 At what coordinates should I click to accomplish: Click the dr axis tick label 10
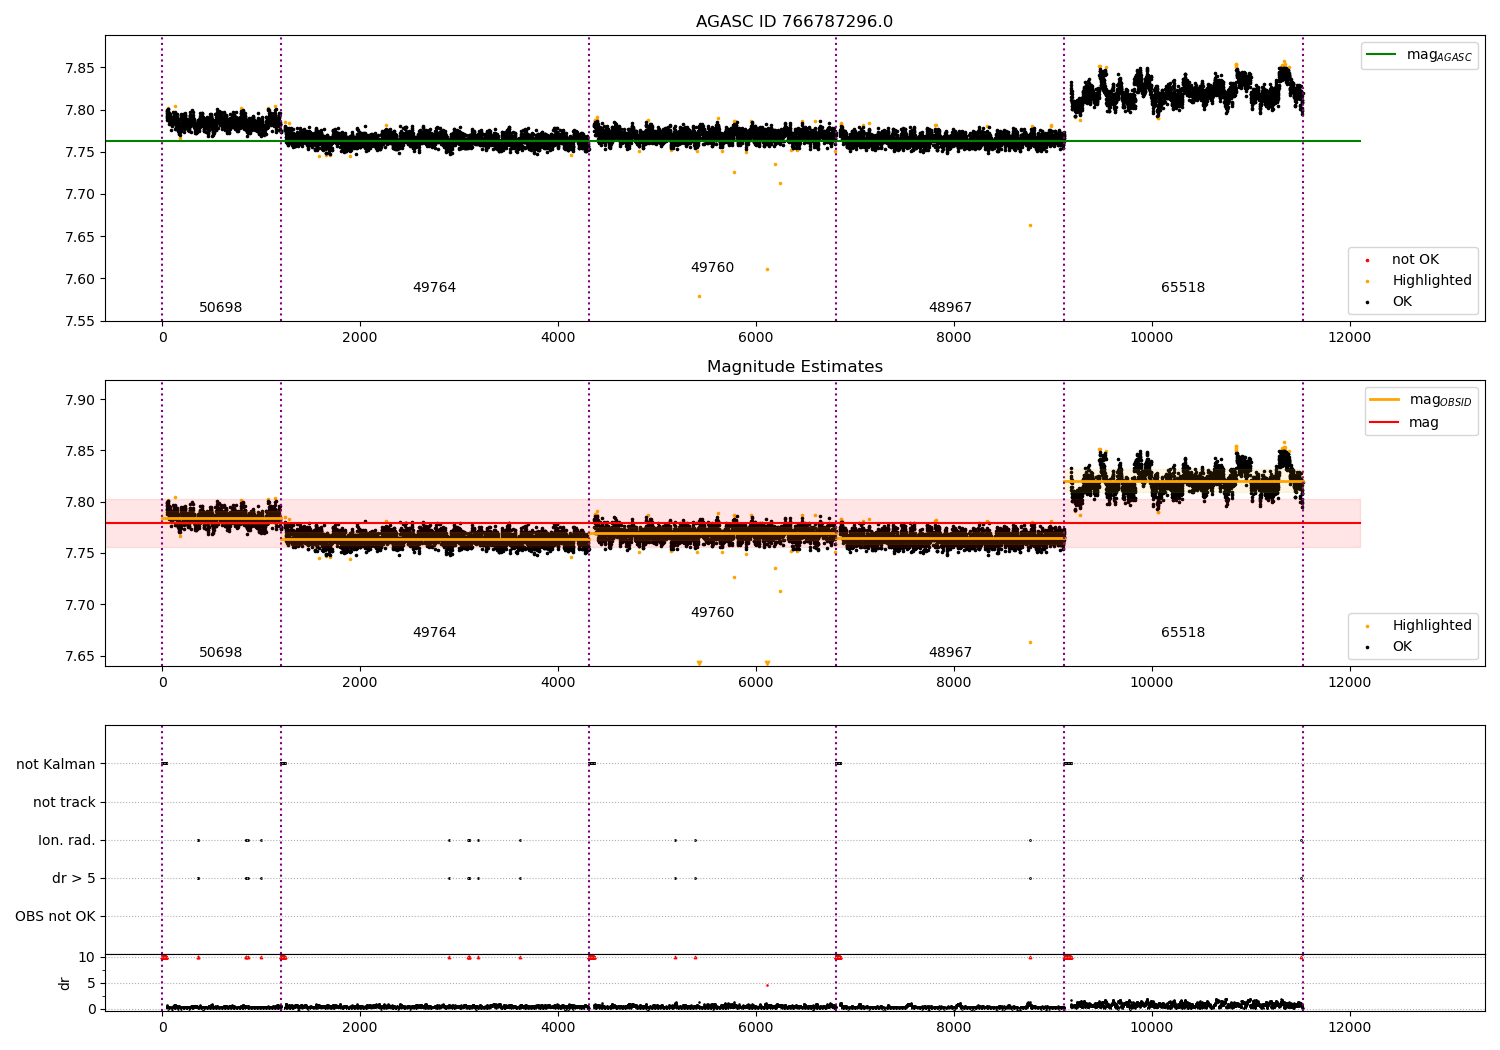[87, 957]
